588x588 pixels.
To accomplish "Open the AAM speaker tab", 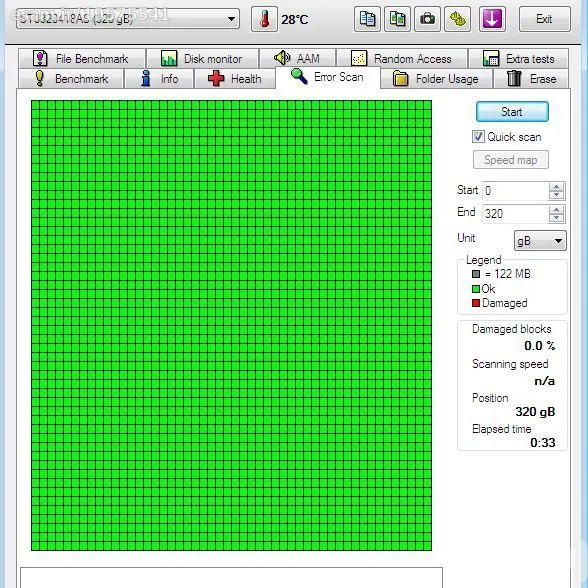I will pyautogui.click(x=297, y=58).
